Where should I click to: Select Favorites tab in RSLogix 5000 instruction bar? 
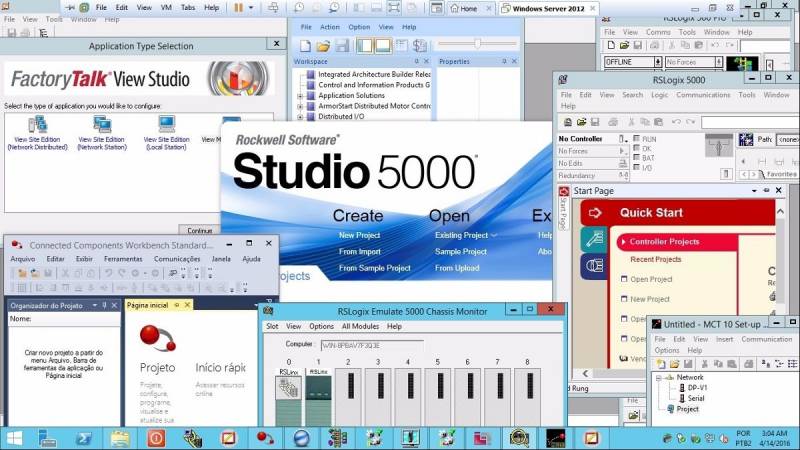coord(781,174)
